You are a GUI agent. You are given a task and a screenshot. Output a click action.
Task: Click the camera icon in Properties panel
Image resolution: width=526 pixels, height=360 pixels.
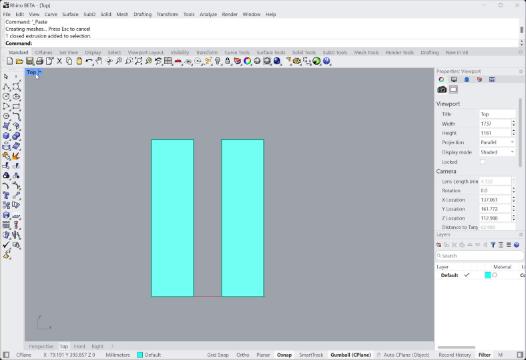pos(442,89)
